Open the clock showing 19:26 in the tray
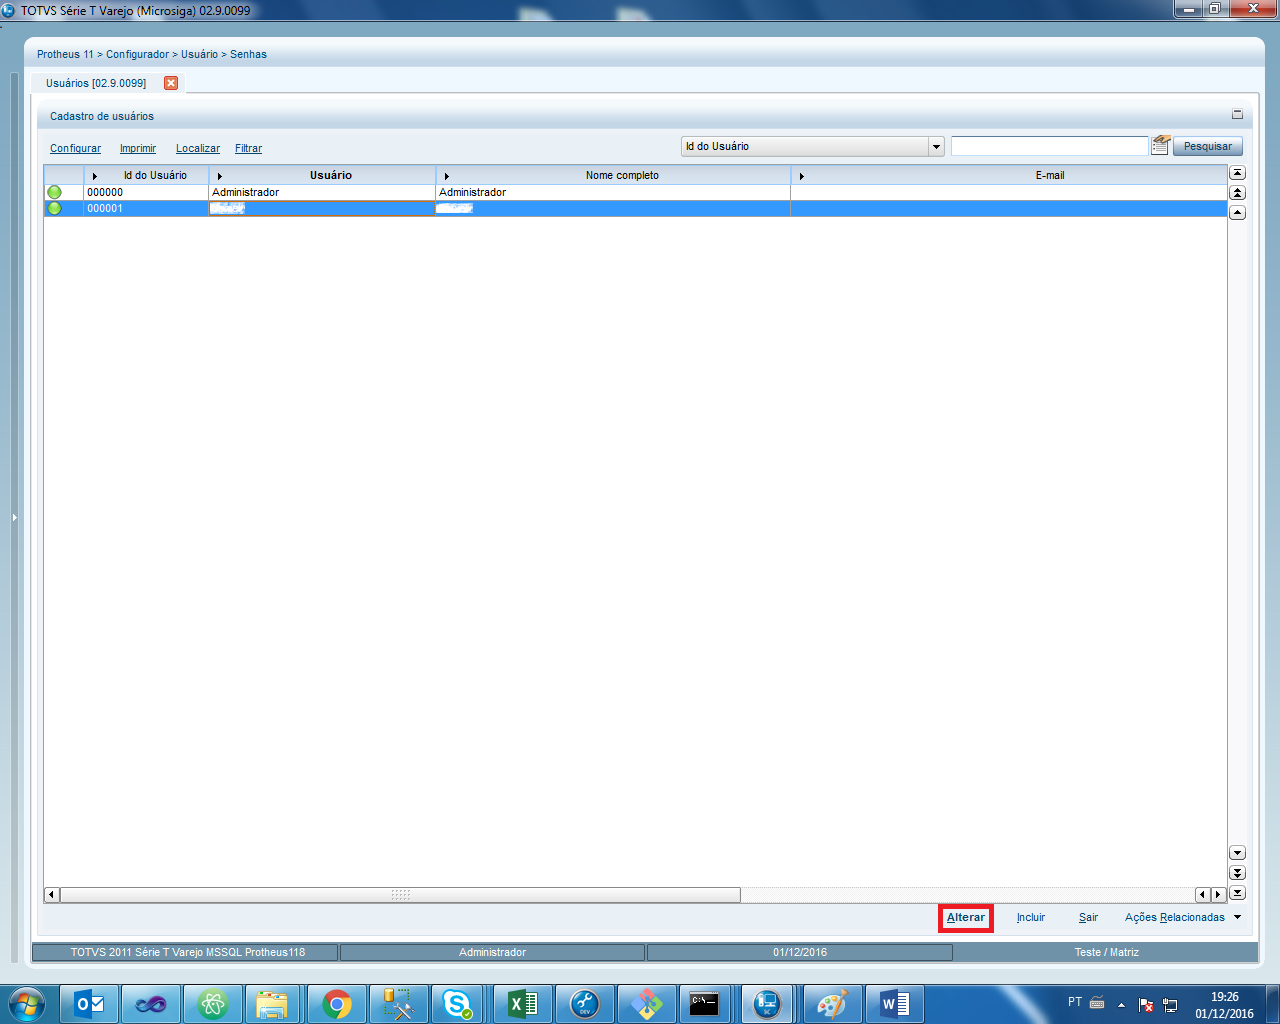The image size is (1280, 1024). (x=1224, y=1005)
